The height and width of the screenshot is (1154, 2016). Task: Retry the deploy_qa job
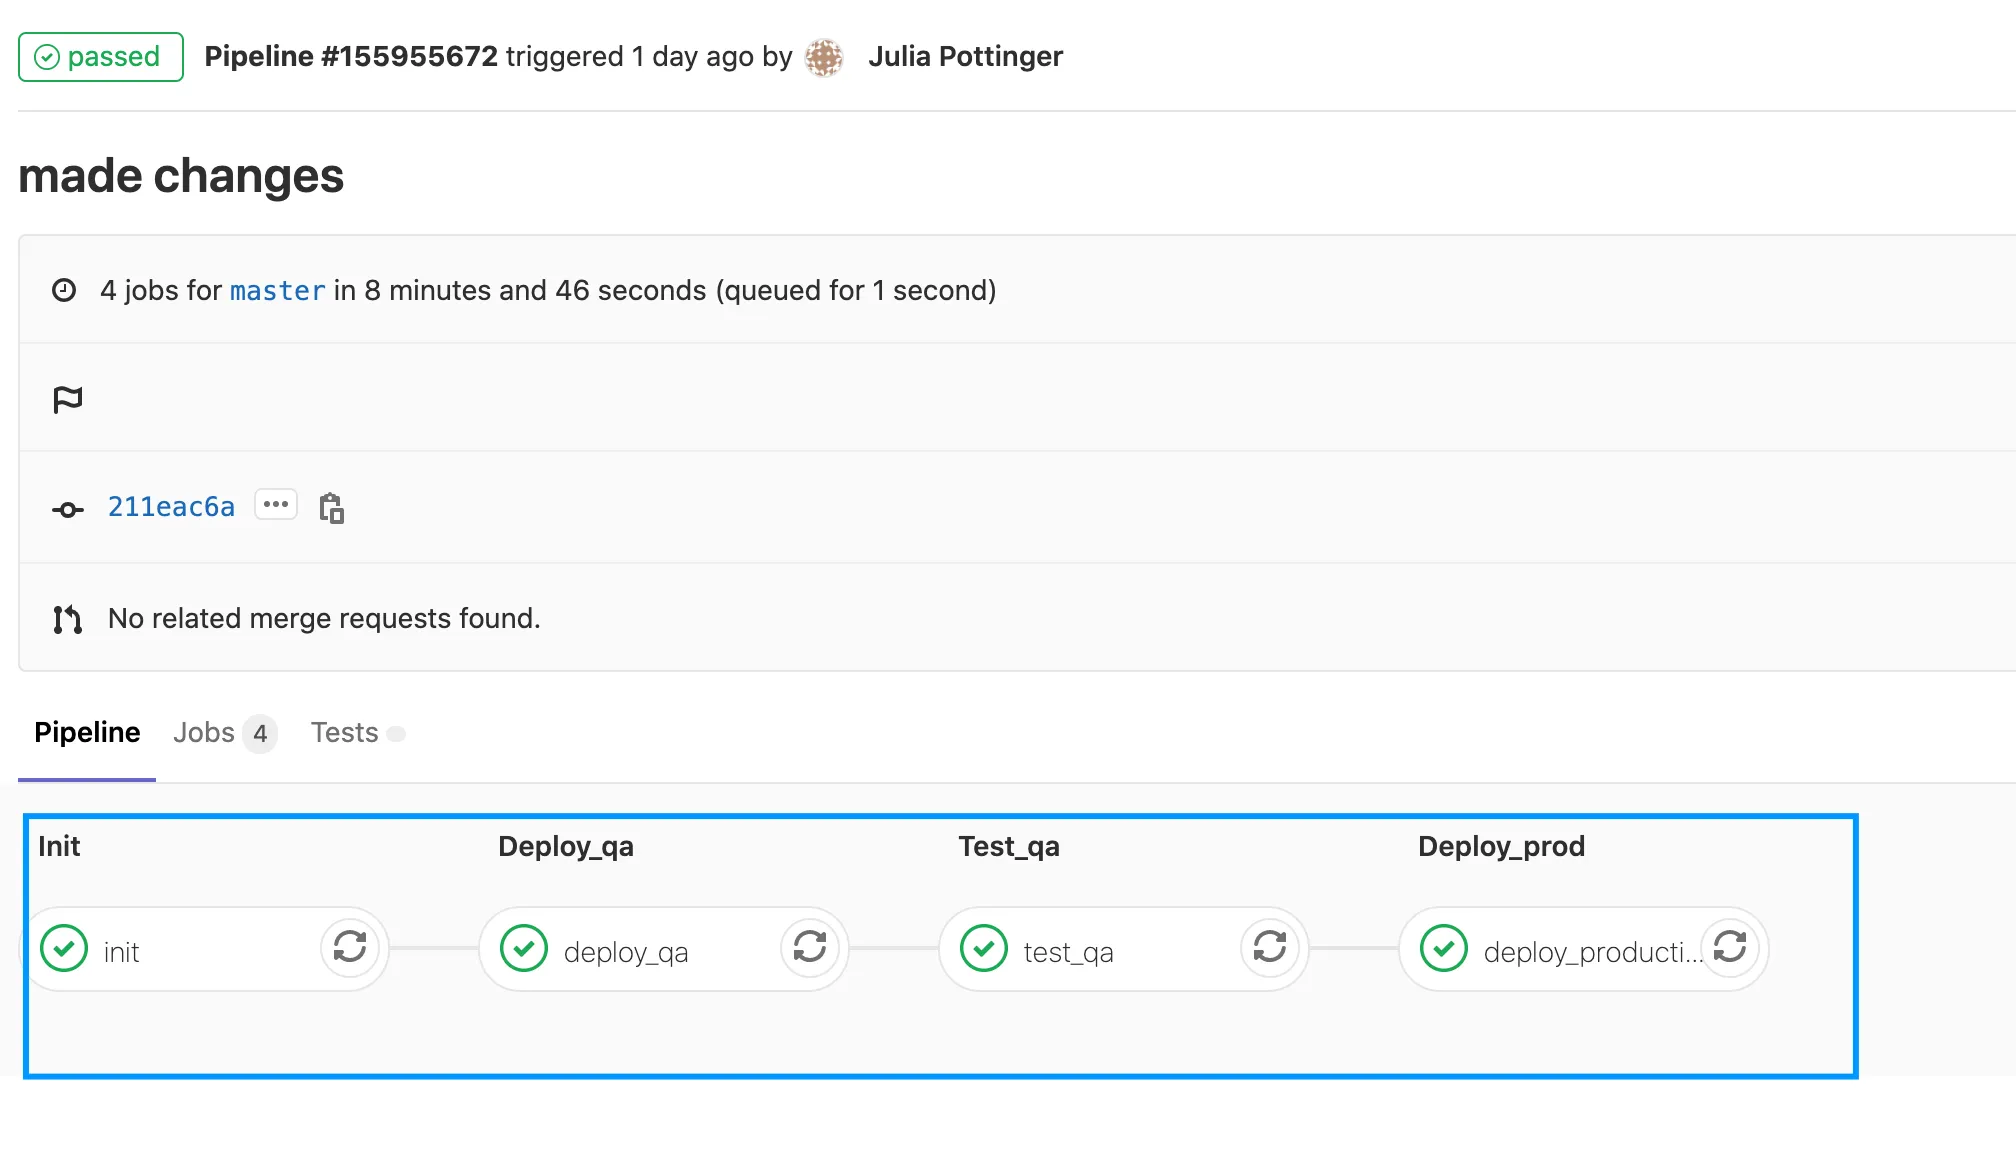(810, 947)
